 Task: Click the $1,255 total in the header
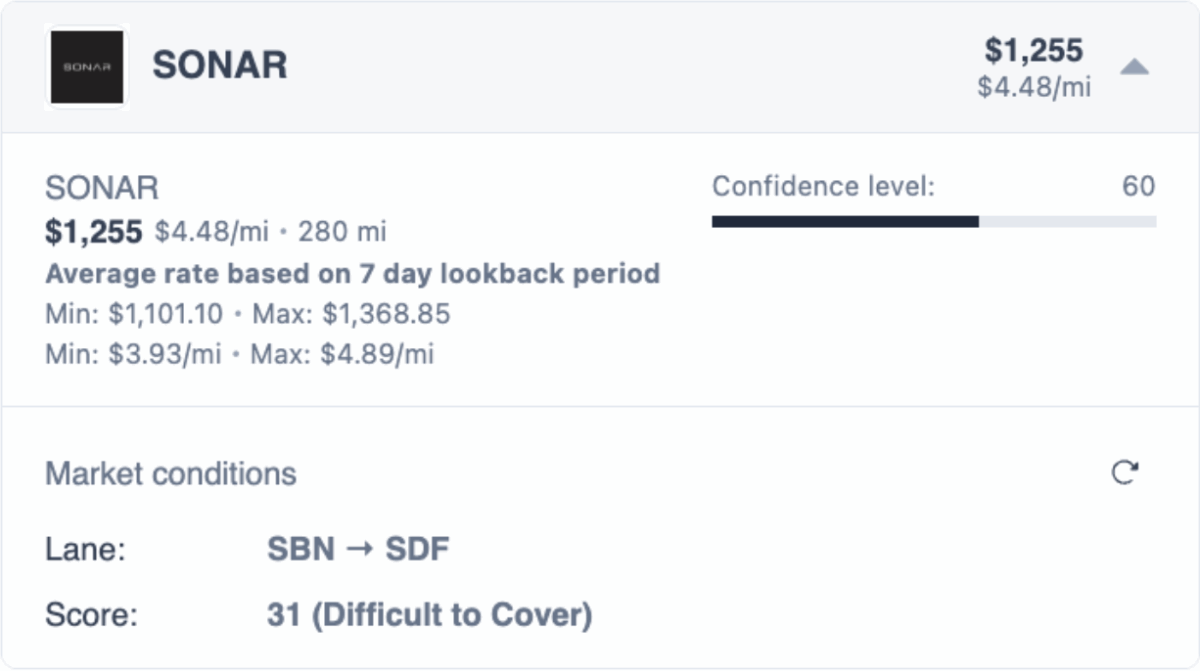coord(1034,50)
